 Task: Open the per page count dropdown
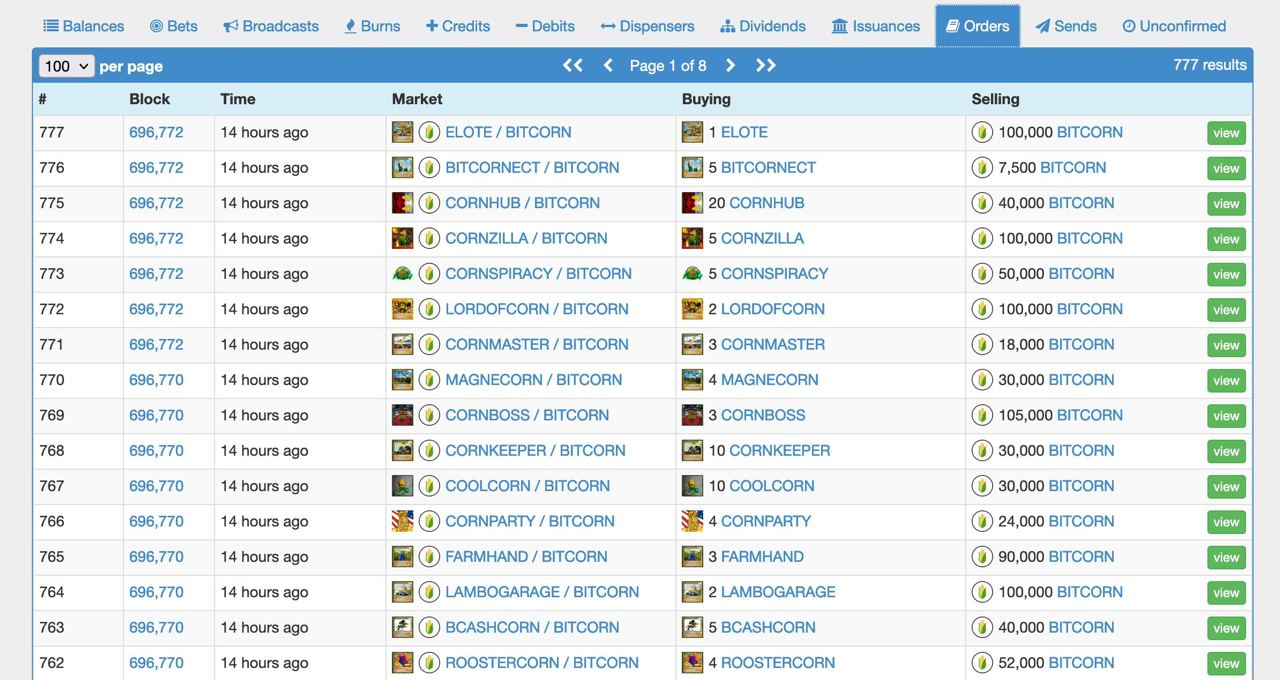coord(66,66)
